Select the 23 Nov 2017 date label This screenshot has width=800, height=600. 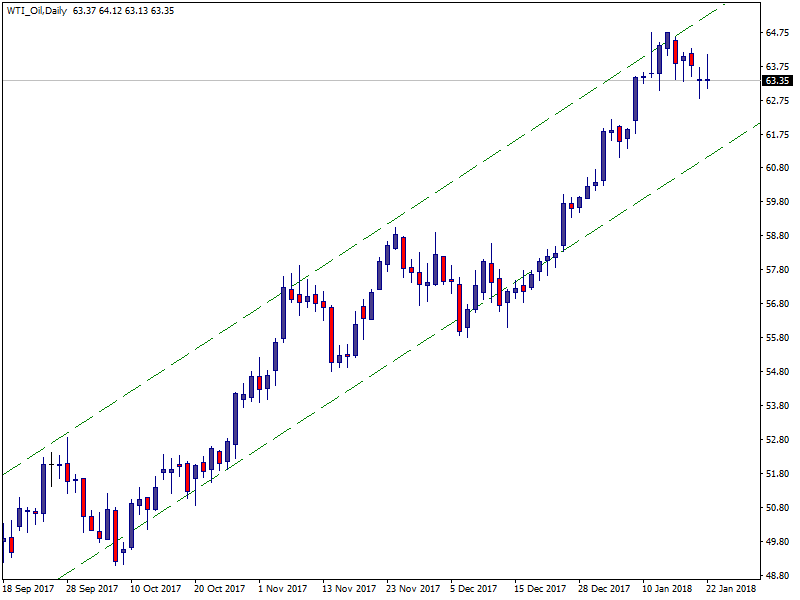pyautogui.click(x=413, y=589)
